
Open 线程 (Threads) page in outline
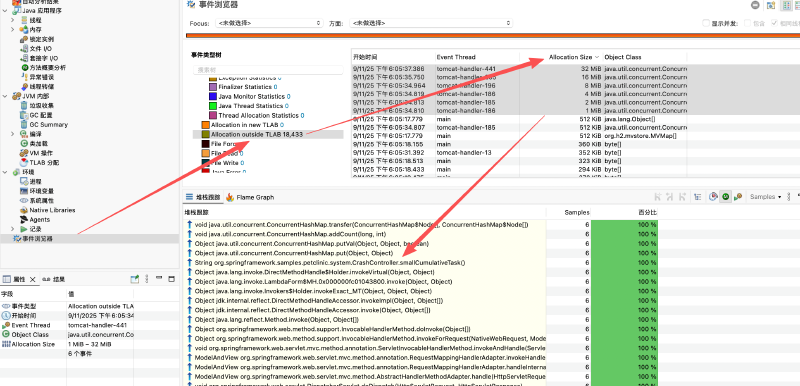(36, 20)
